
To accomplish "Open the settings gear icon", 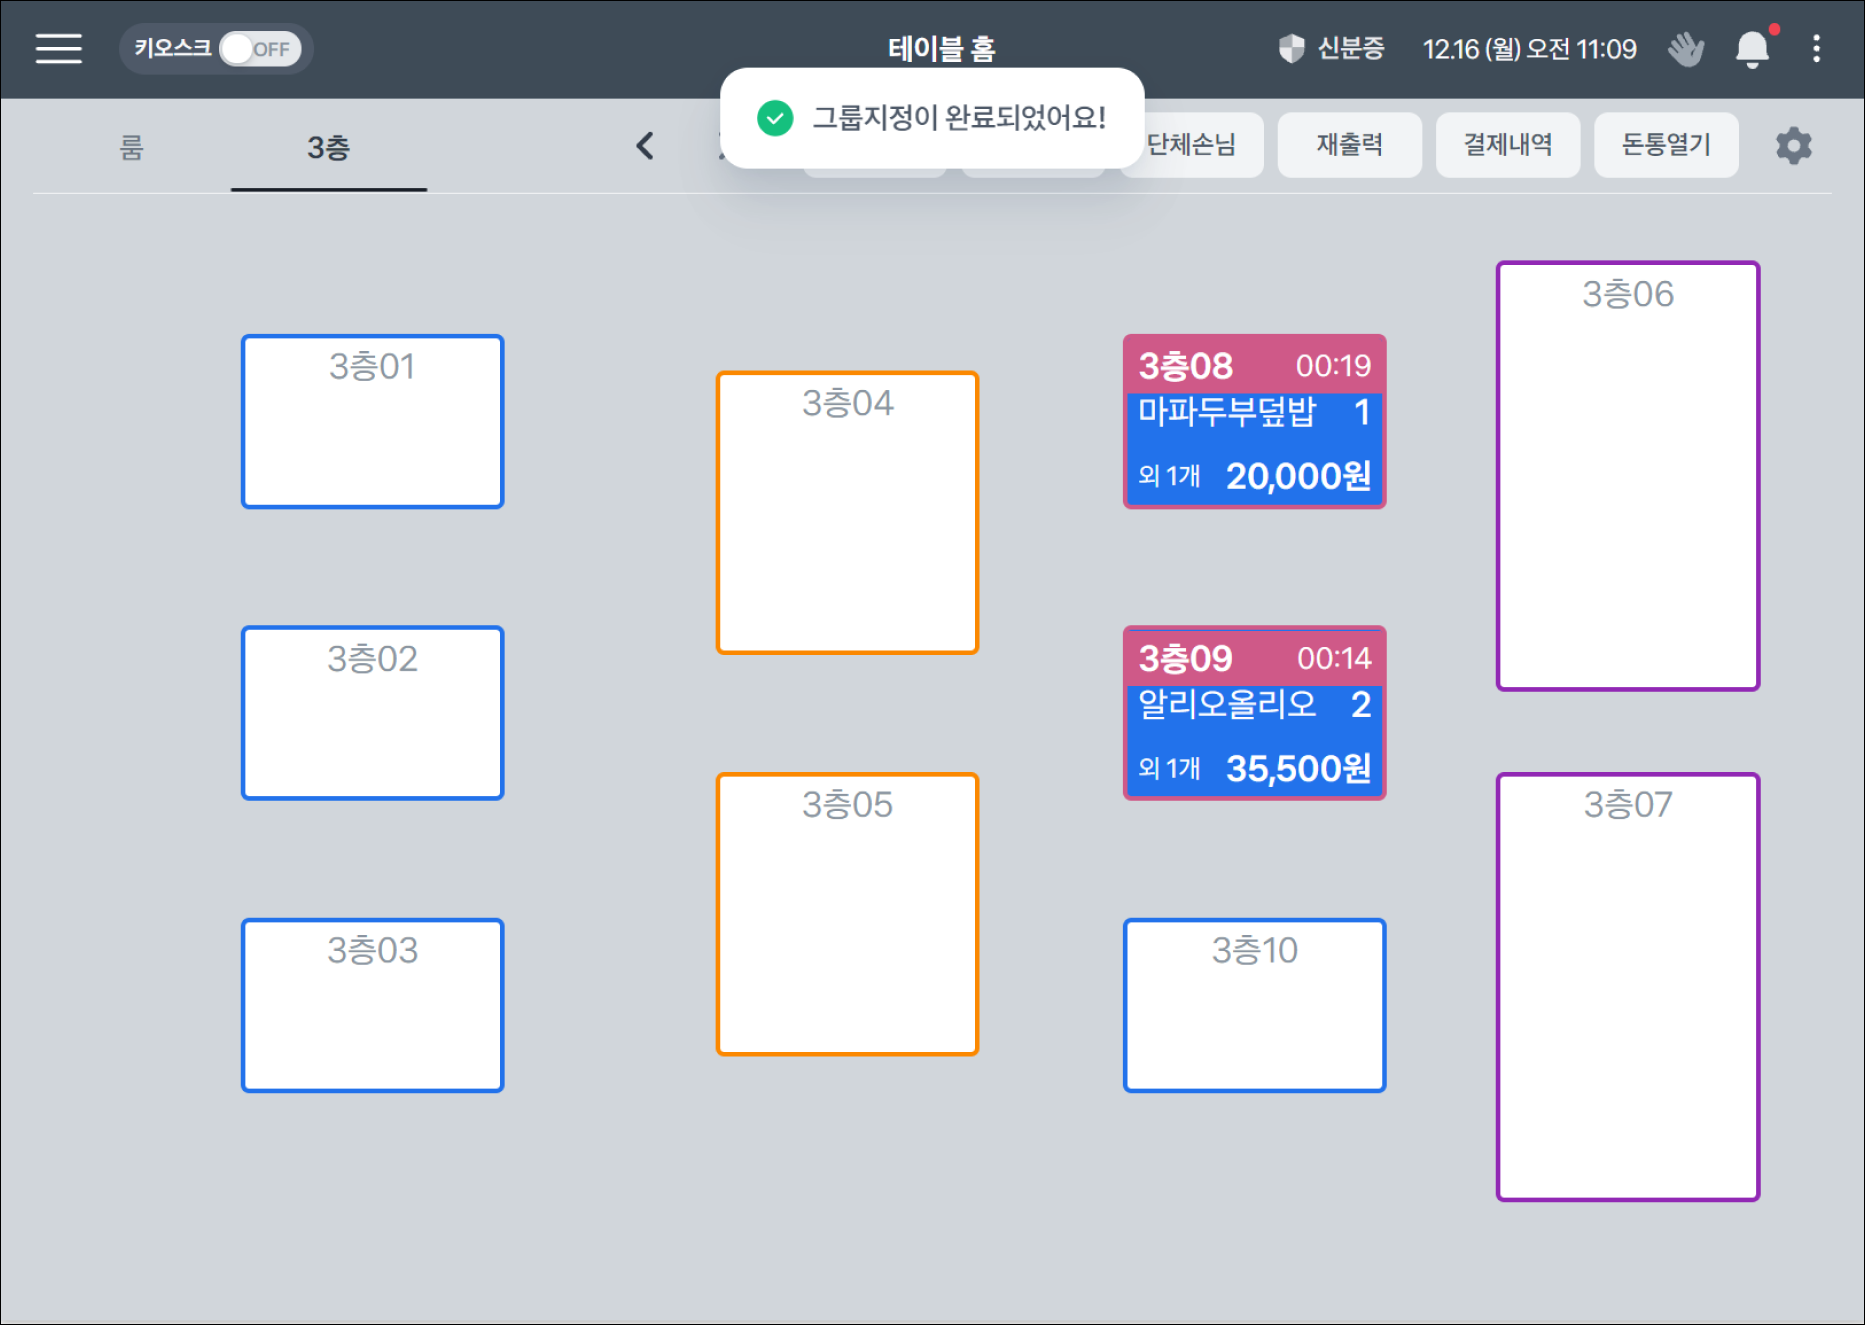I will (1793, 146).
